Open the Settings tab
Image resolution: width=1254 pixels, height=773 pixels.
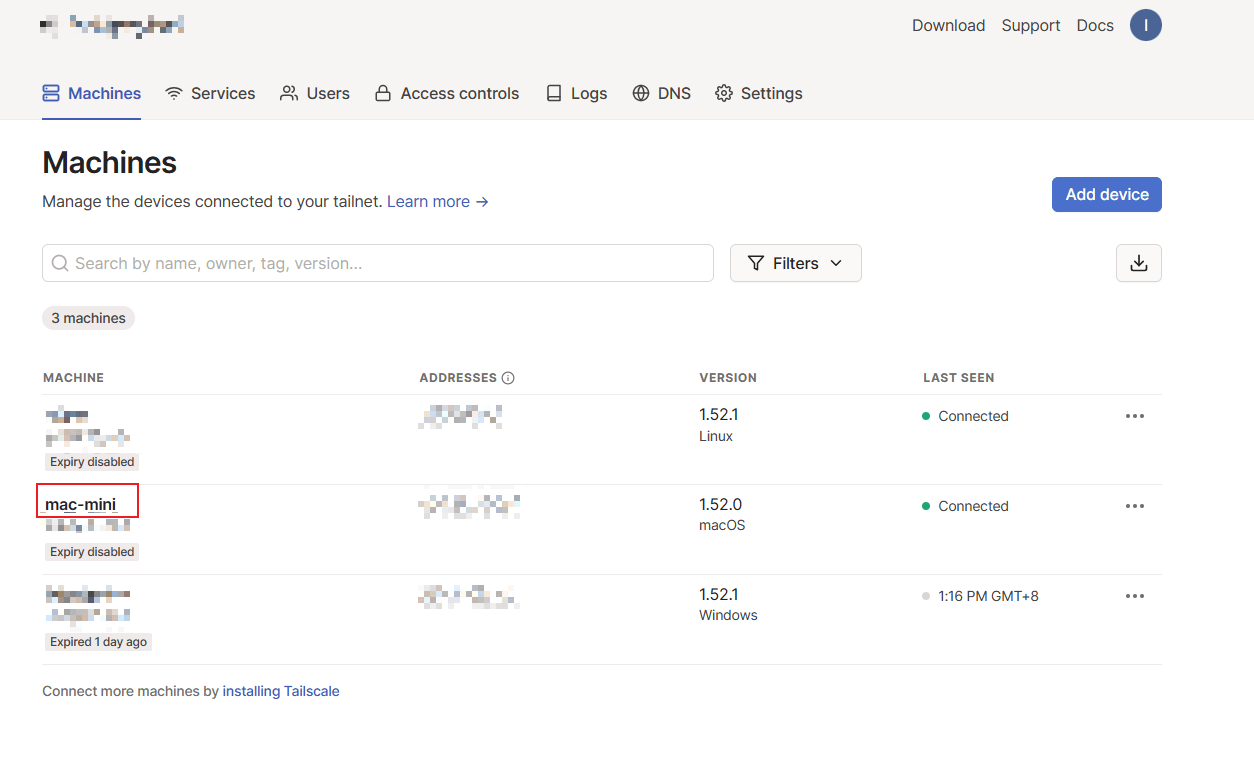(x=759, y=93)
